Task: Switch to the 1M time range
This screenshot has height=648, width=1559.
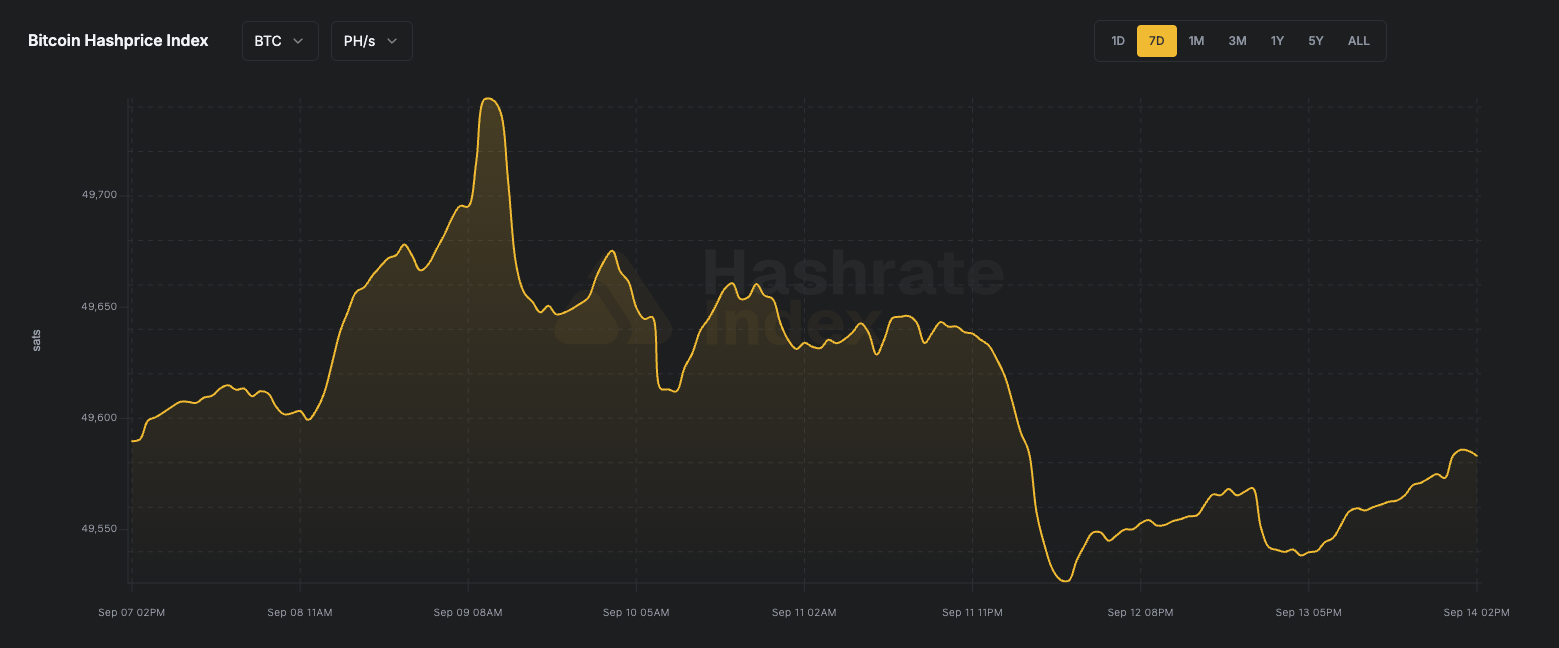Action: coord(1197,41)
